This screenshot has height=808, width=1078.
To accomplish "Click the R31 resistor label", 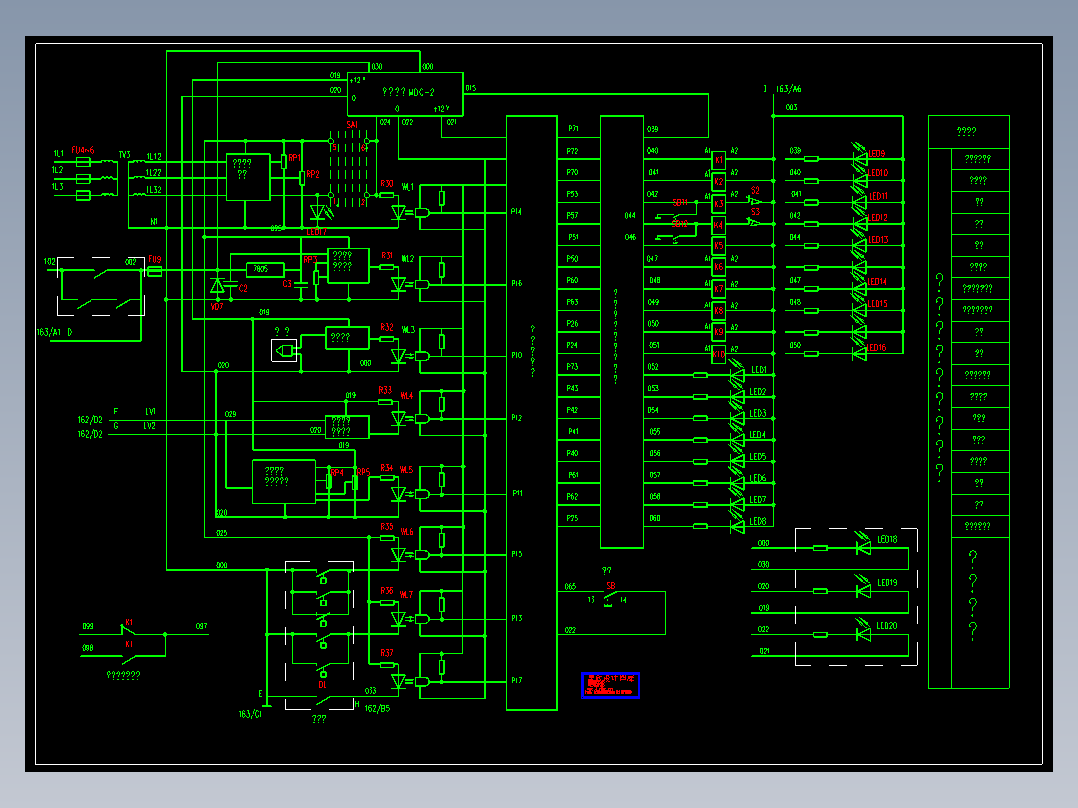I will [x=387, y=255].
